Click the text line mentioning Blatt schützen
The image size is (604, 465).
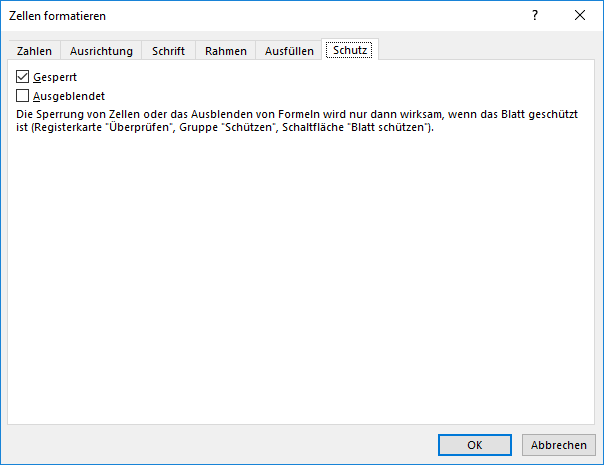coord(225,128)
